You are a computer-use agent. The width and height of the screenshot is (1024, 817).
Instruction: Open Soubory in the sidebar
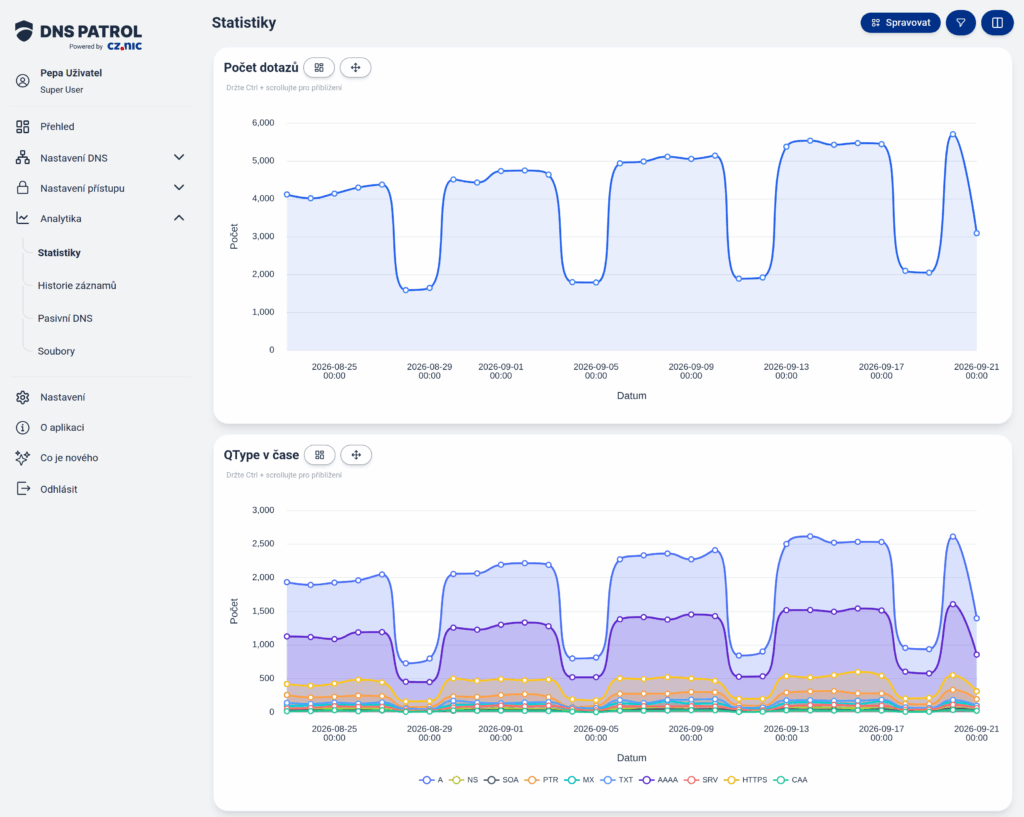coord(56,351)
